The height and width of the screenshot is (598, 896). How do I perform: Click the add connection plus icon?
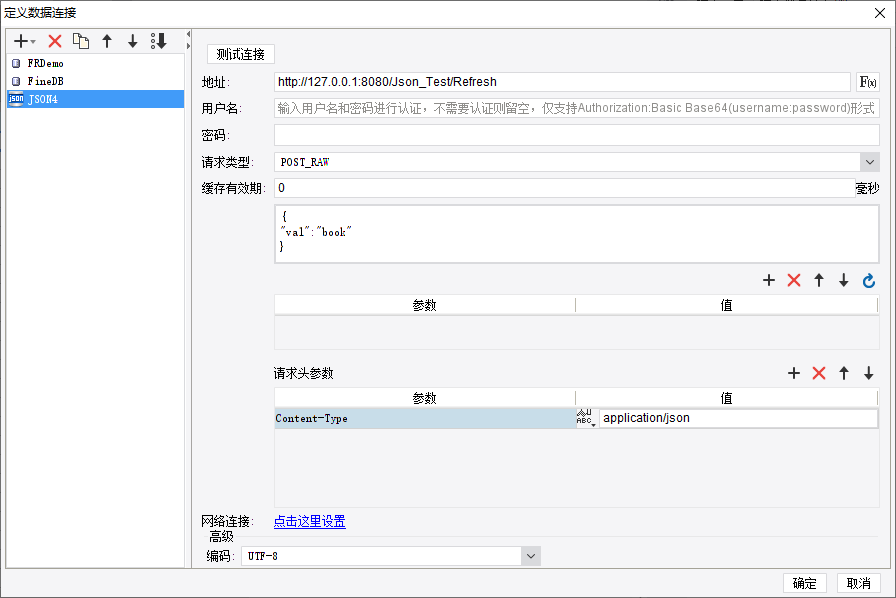pyautogui.click(x=21, y=41)
